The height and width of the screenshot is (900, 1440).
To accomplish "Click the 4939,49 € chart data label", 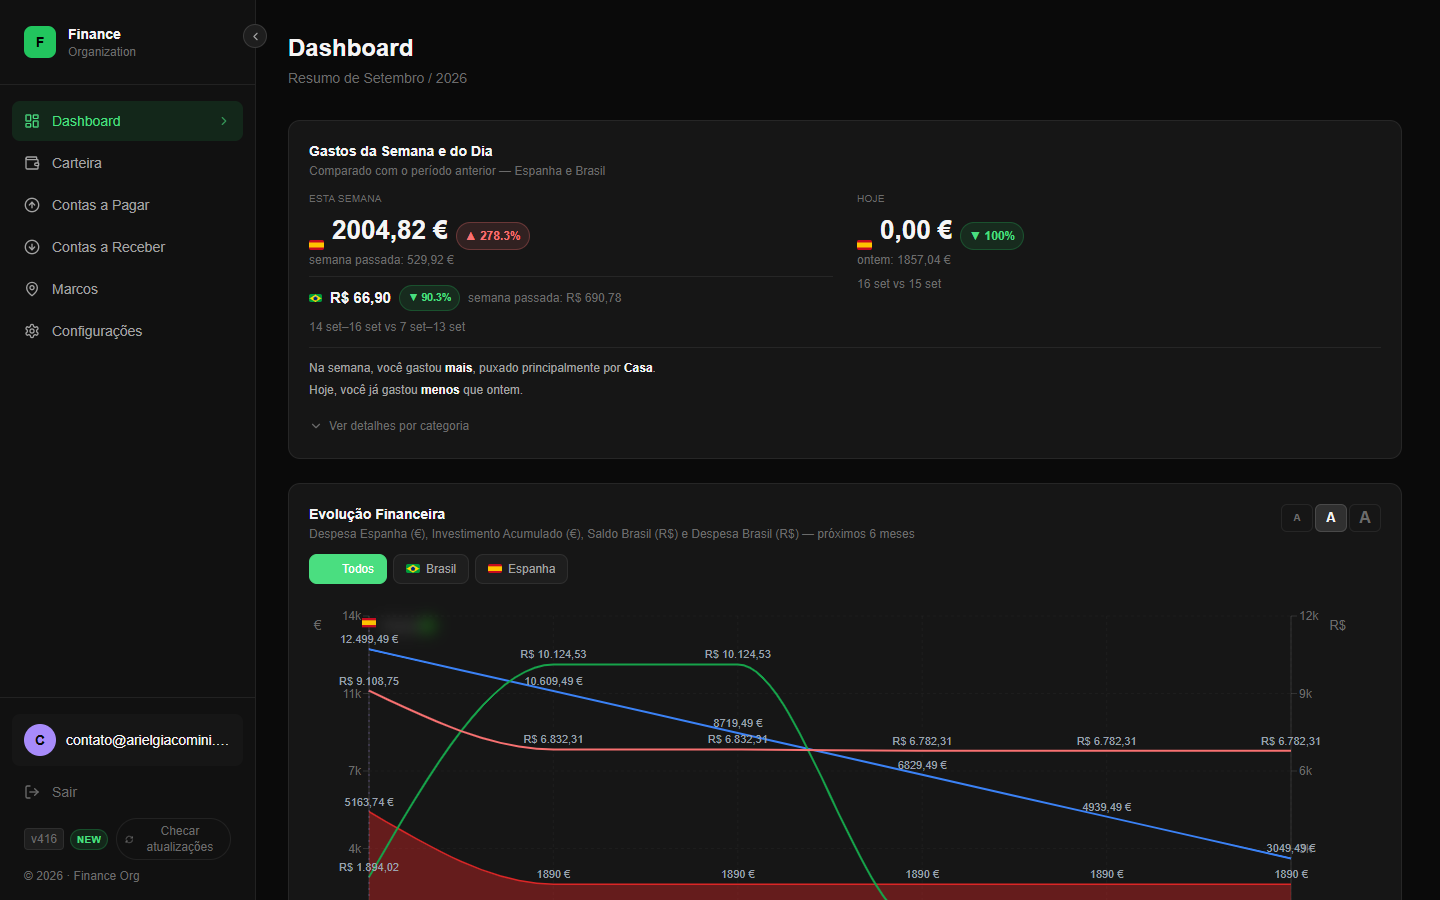I will point(1107,807).
